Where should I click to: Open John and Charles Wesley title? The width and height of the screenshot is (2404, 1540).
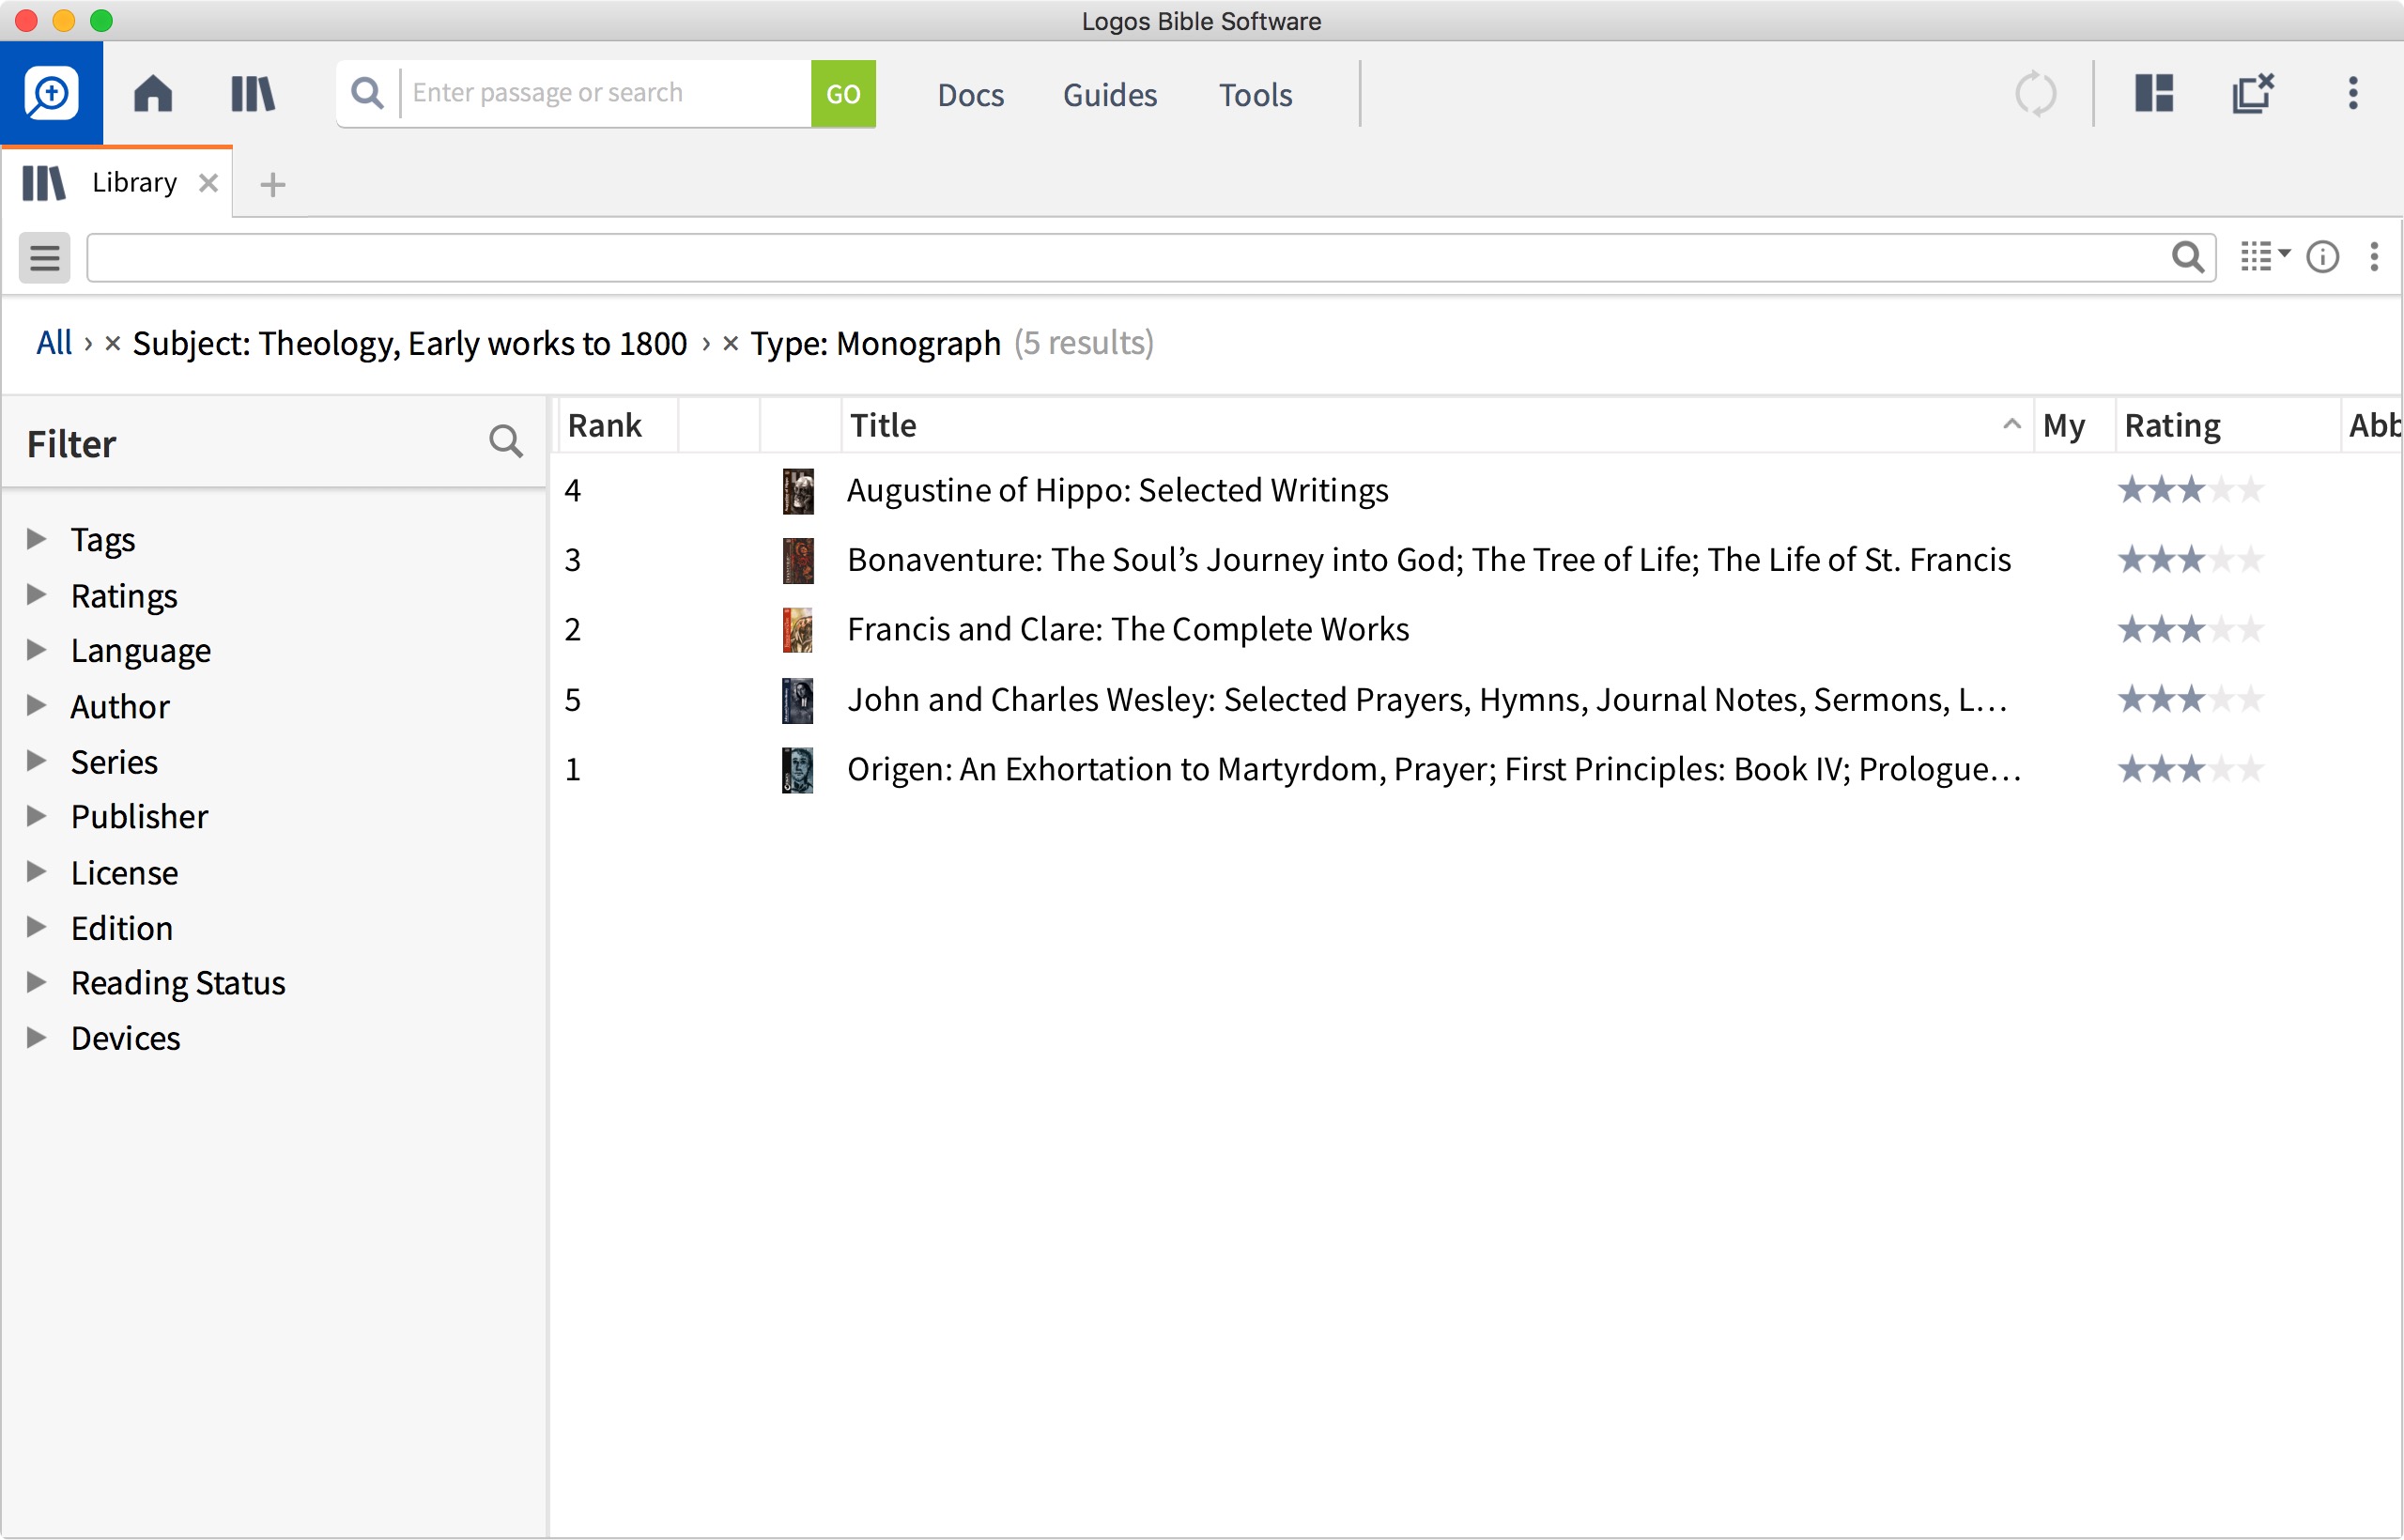coord(1427,700)
